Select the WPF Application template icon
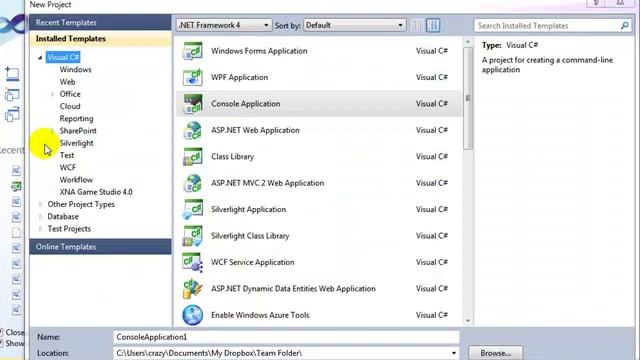640x360 pixels. point(192,78)
